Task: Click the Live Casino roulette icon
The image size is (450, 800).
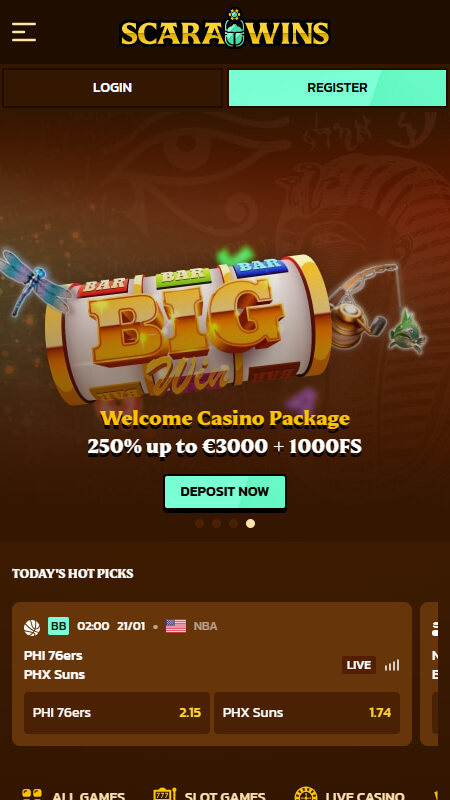Action: 306,795
